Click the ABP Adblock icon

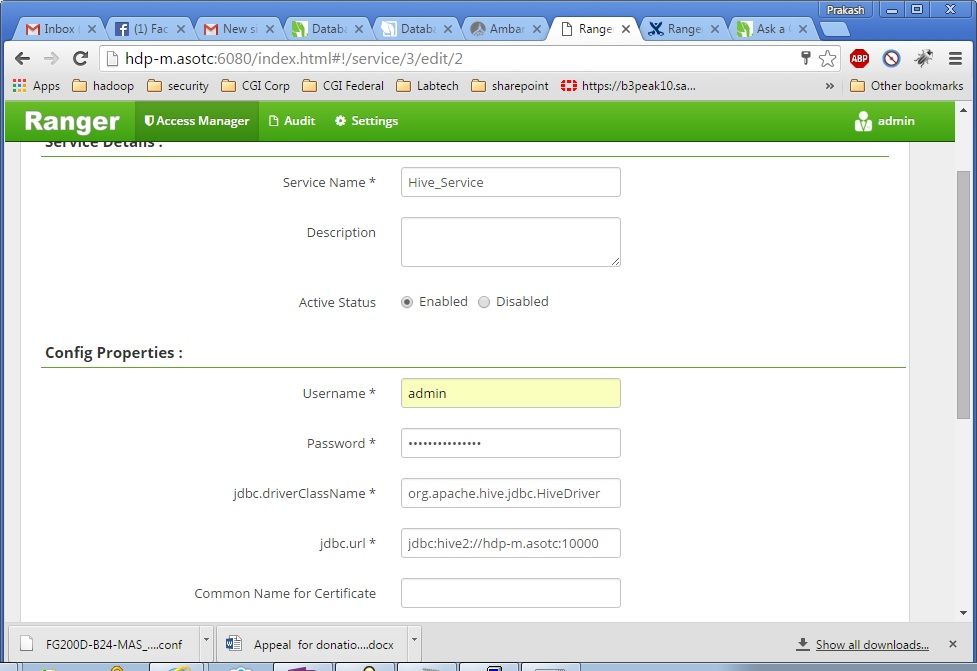point(860,58)
